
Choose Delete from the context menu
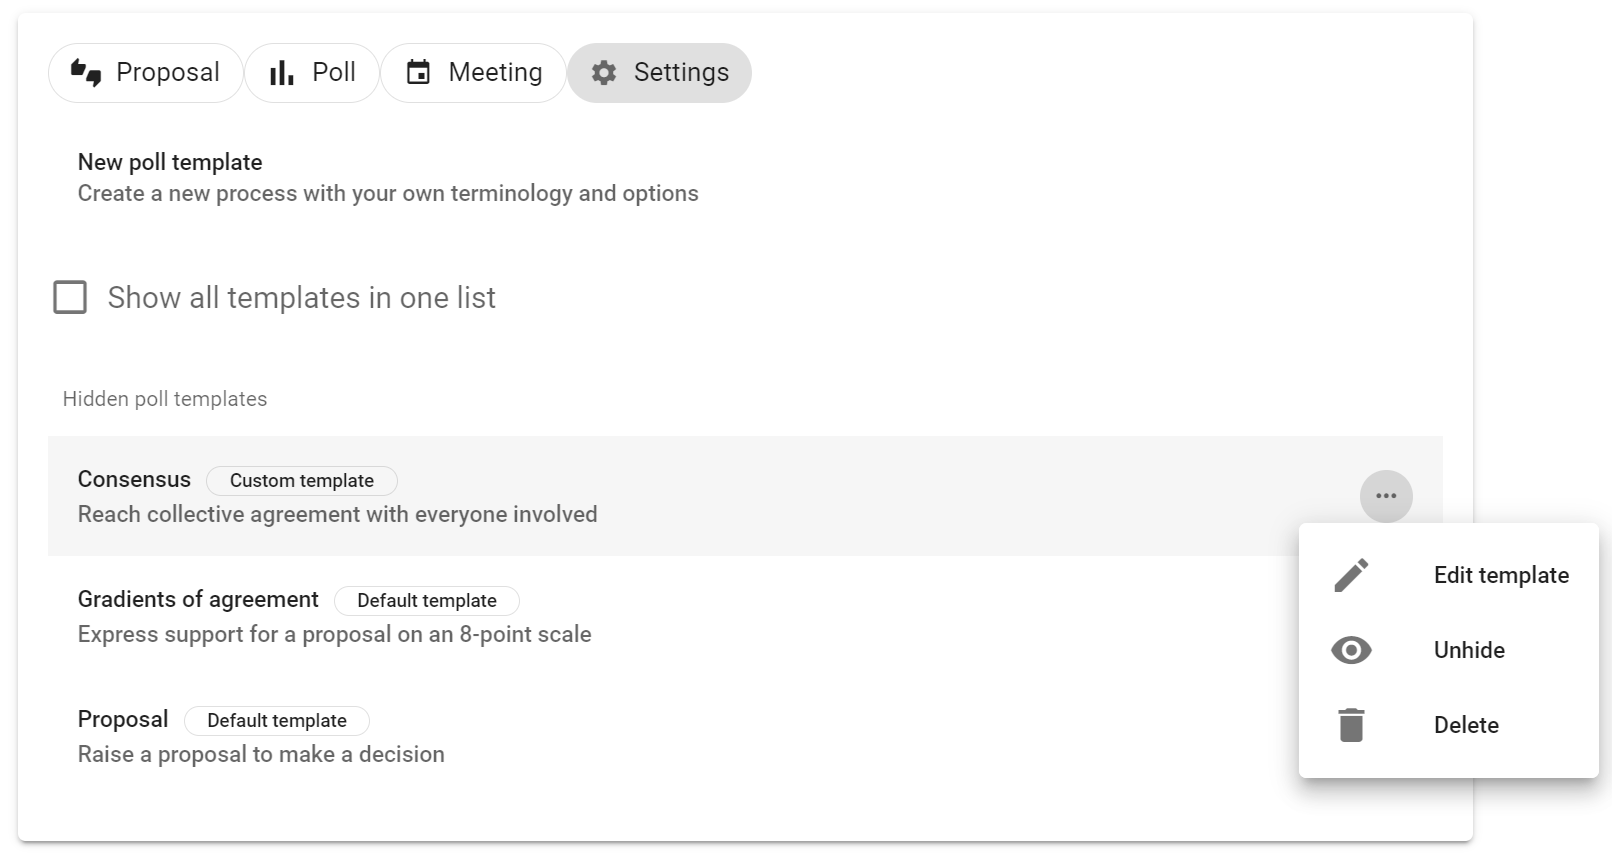point(1449,725)
